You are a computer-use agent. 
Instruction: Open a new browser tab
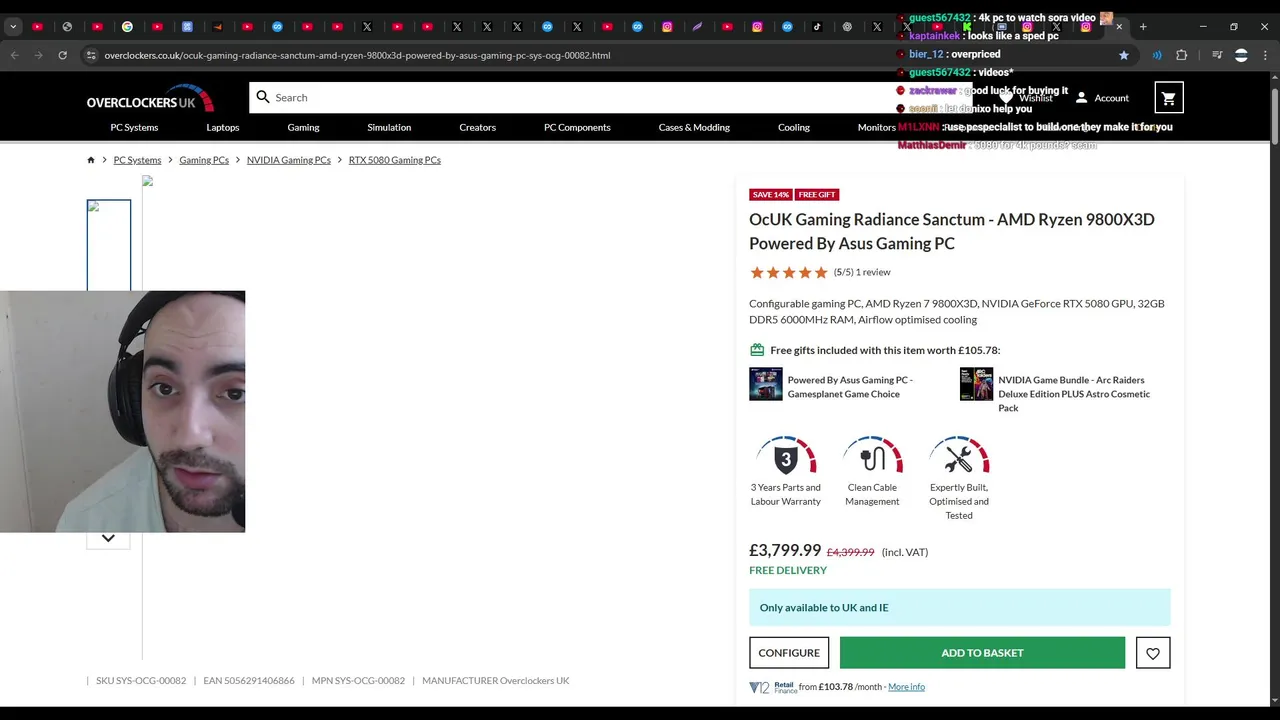[x=1143, y=27]
